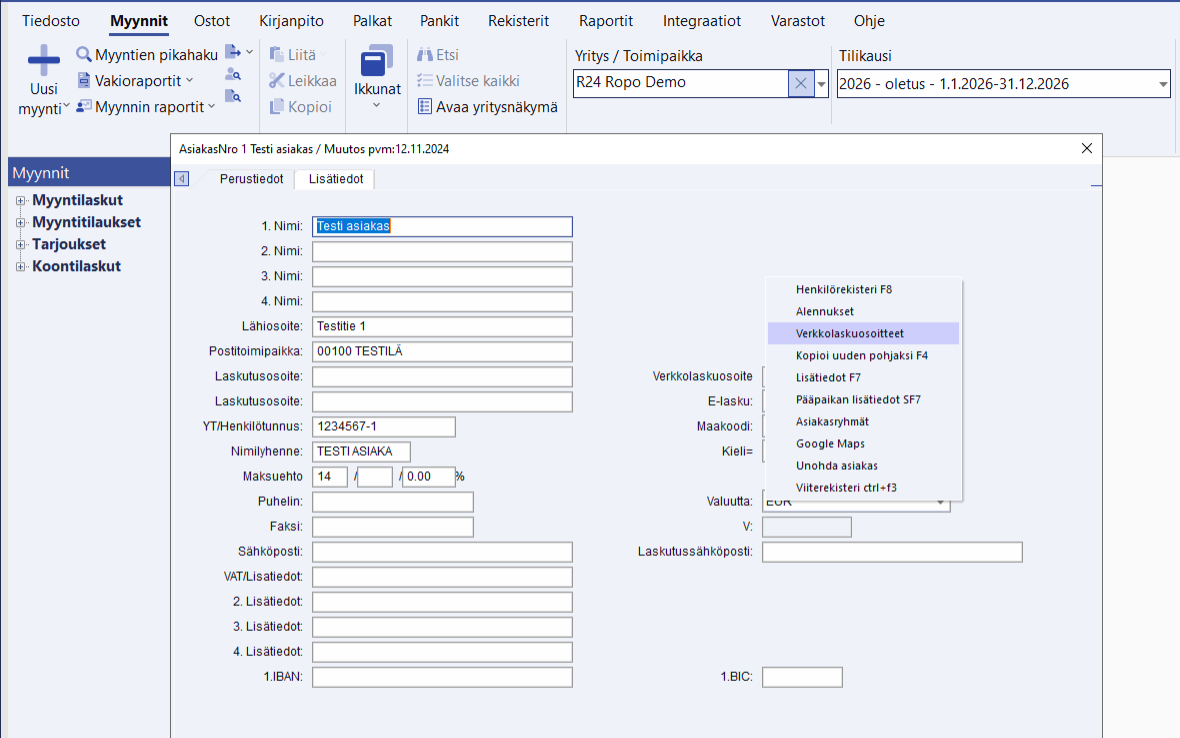Open the Kirjanpito menu
The width and height of the screenshot is (1180, 738).
[291, 21]
